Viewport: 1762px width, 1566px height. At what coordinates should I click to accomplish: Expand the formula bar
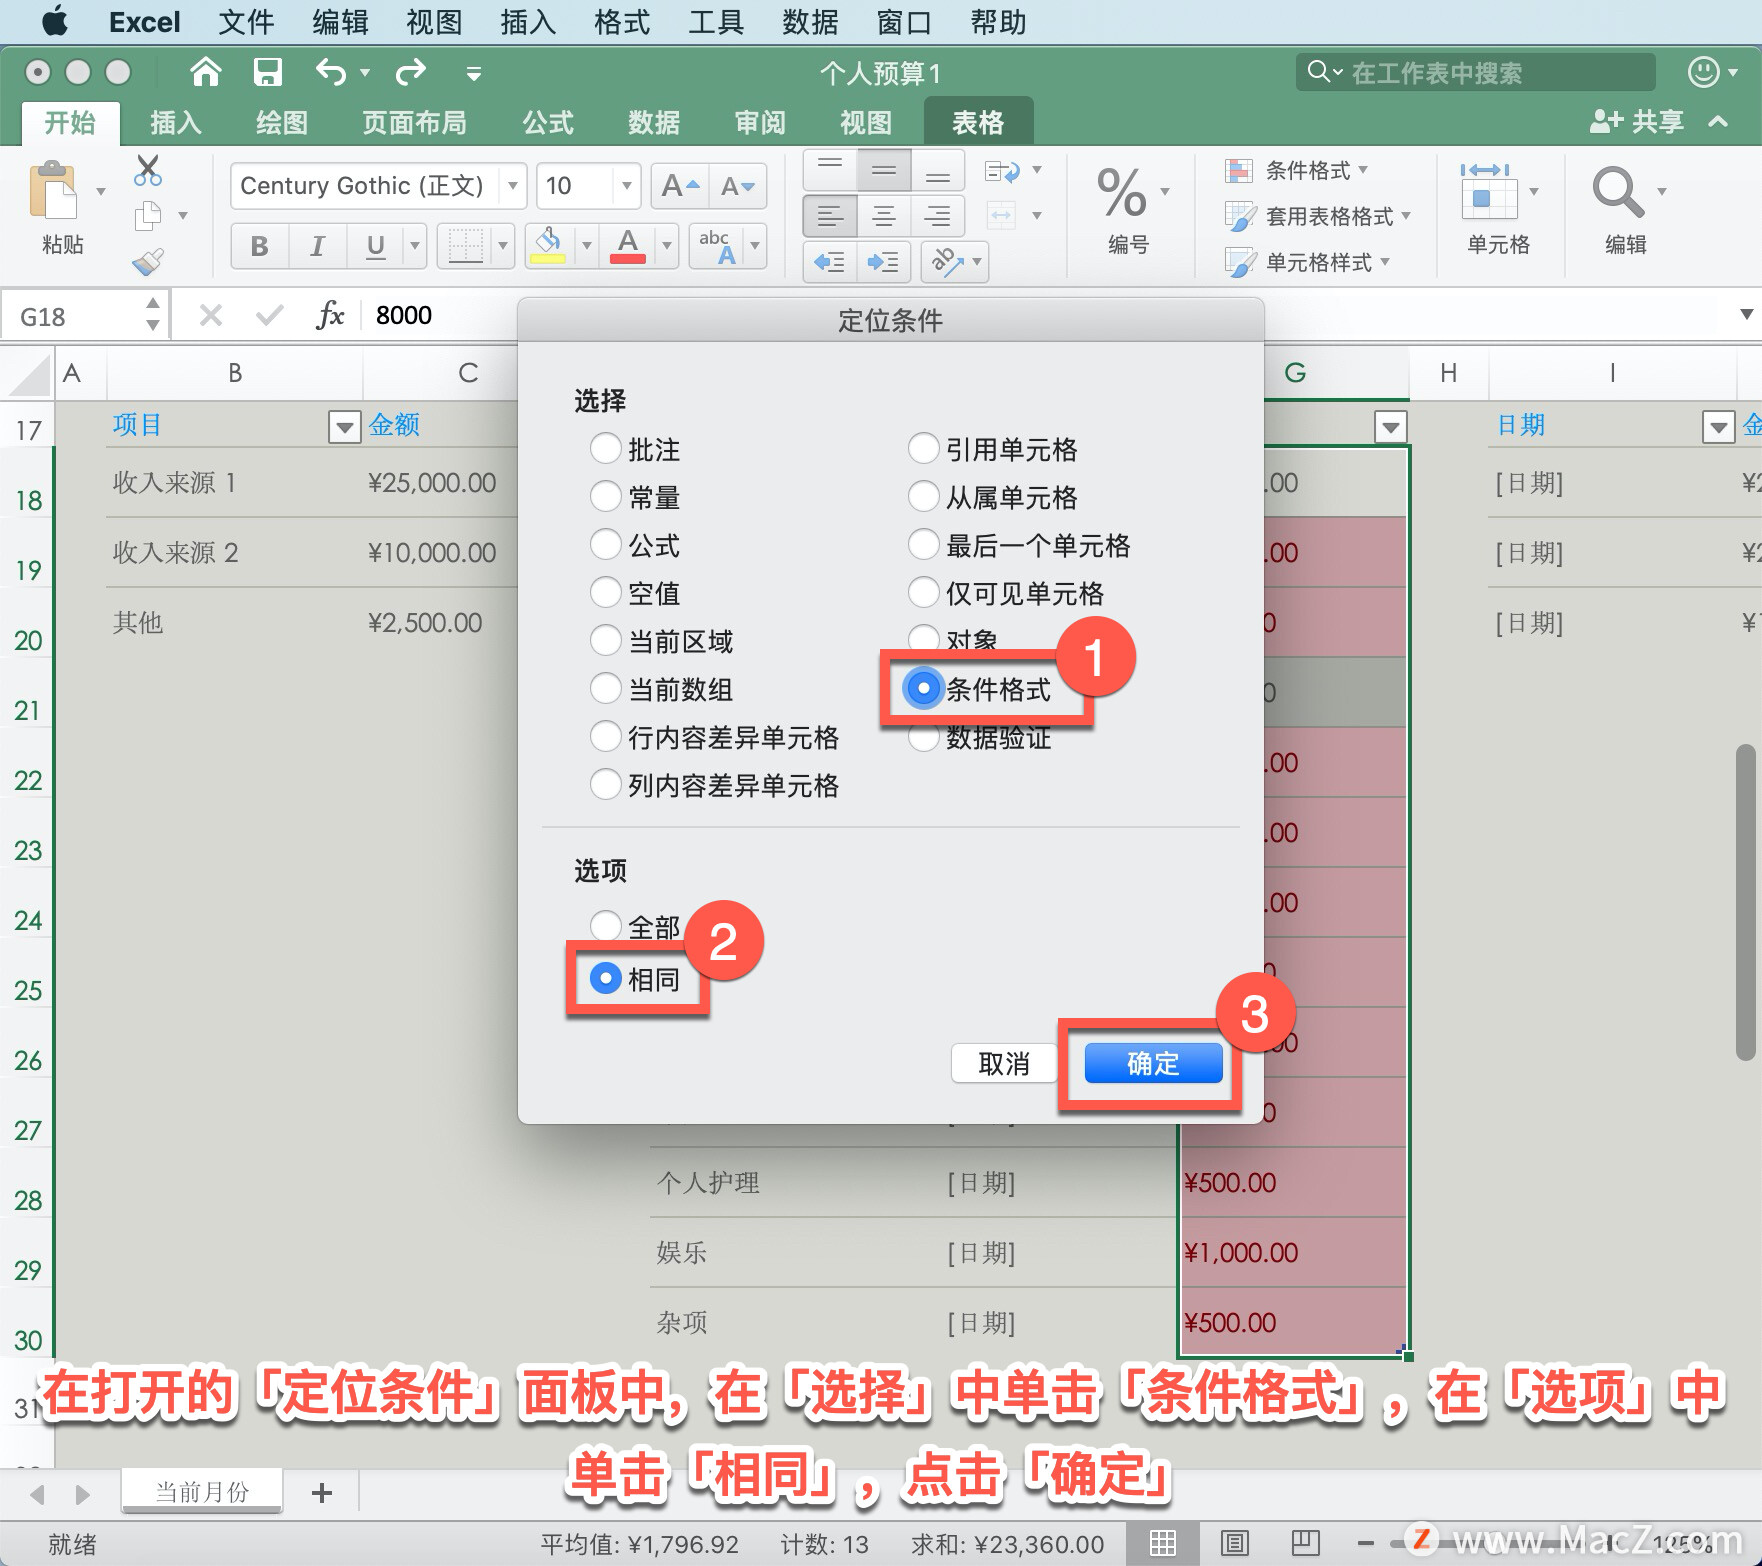click(1746, 314)
